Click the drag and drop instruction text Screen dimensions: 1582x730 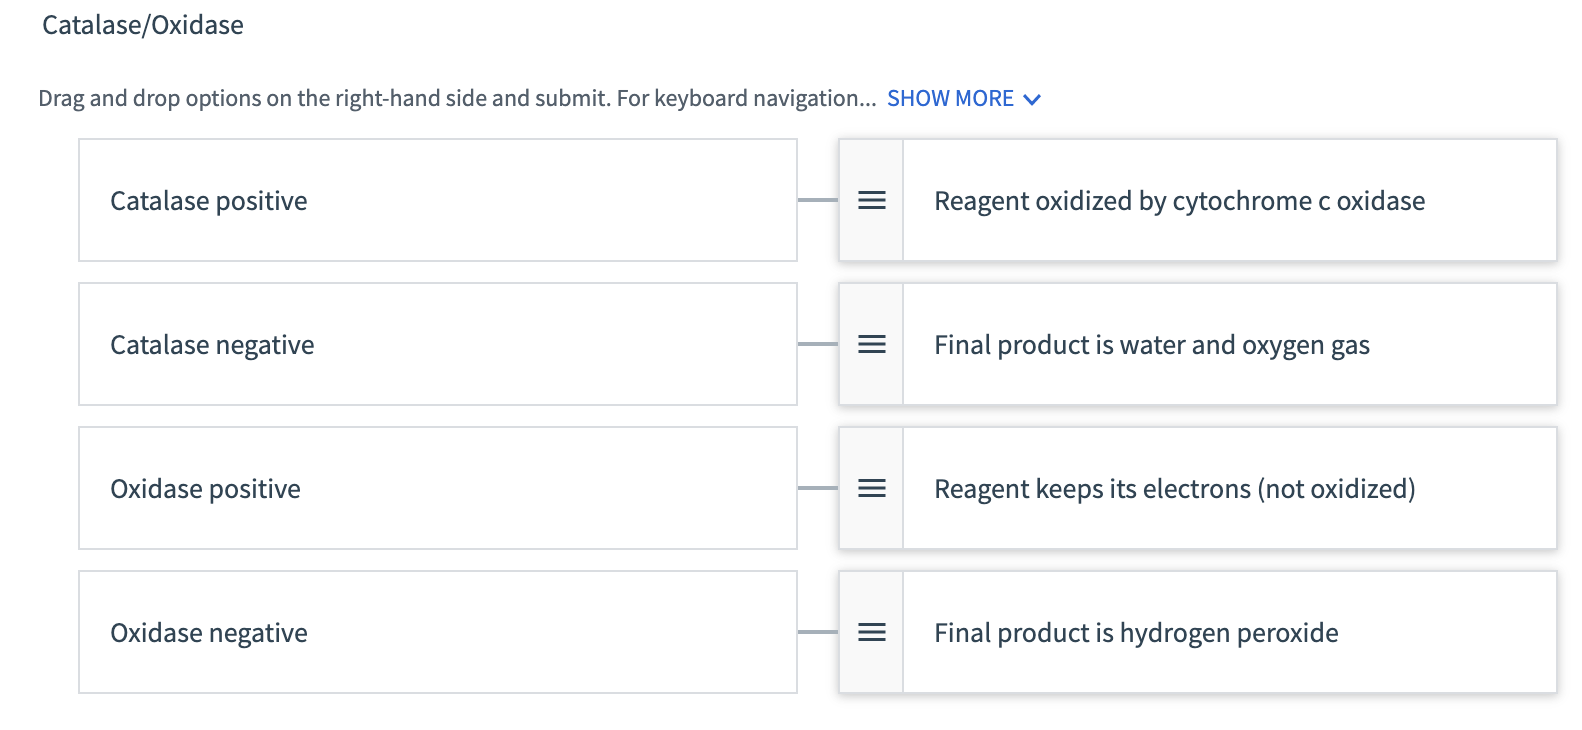tap(456, 98)
